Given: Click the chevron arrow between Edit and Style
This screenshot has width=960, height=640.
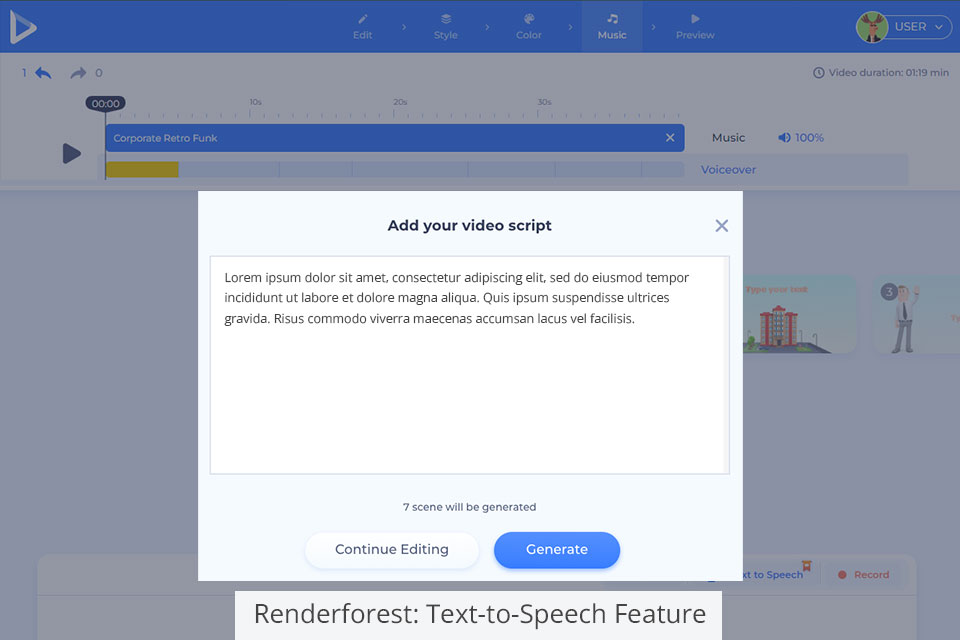Looking at the screenshot, I should (404, 27).
